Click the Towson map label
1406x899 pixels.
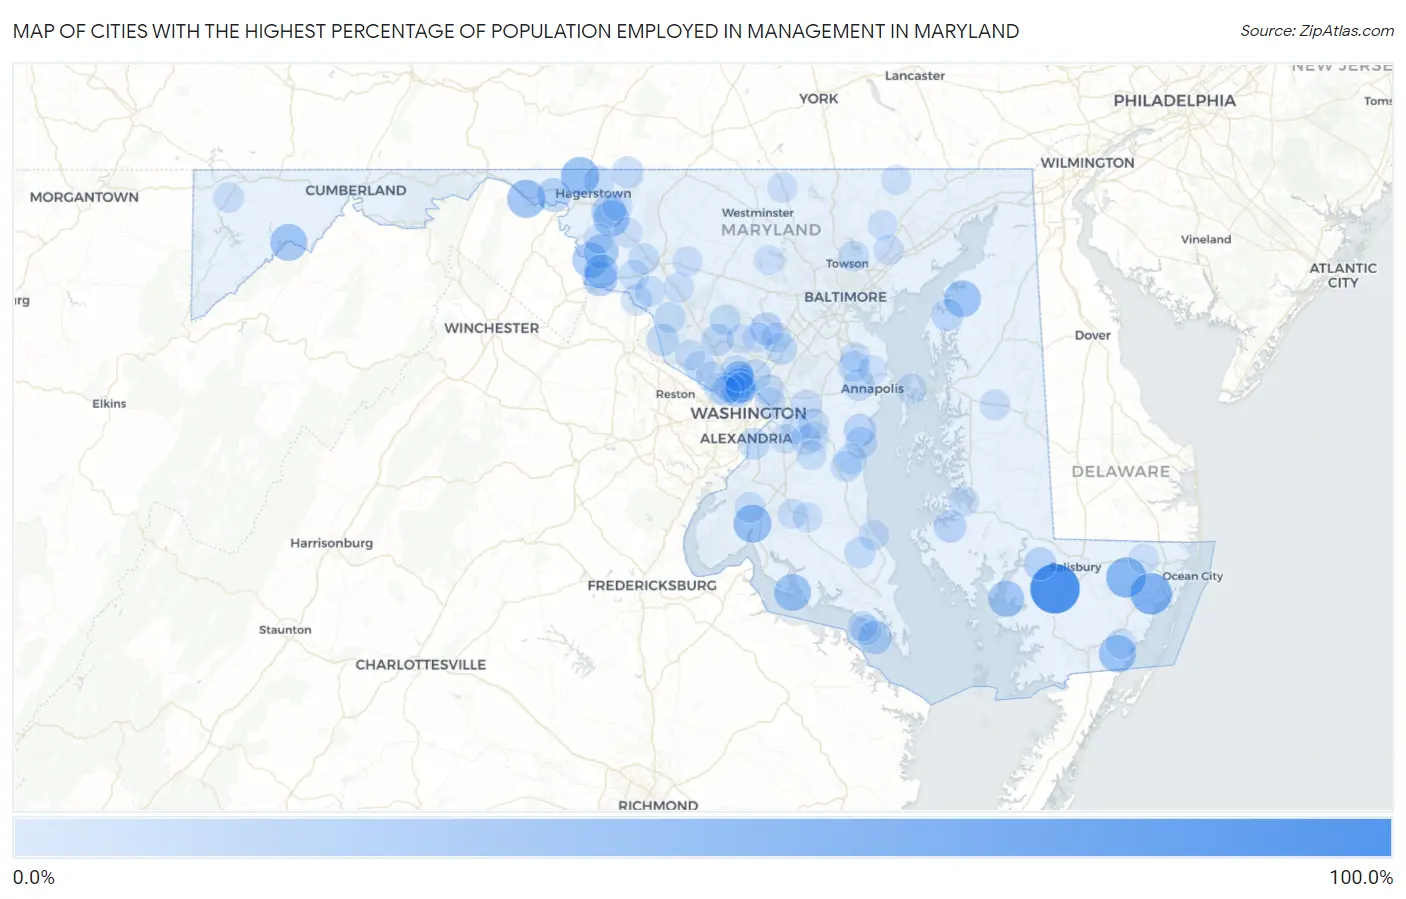846,264
